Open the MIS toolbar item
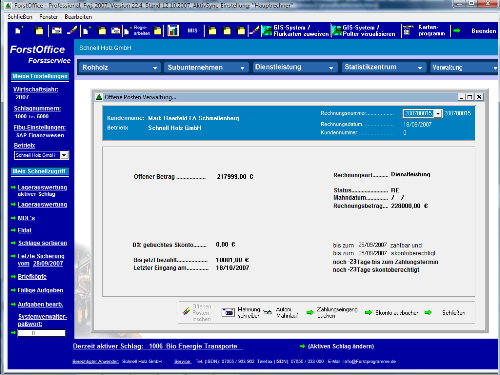The height and width of the screenshot is (375, 500). click(x=192, y=31)
